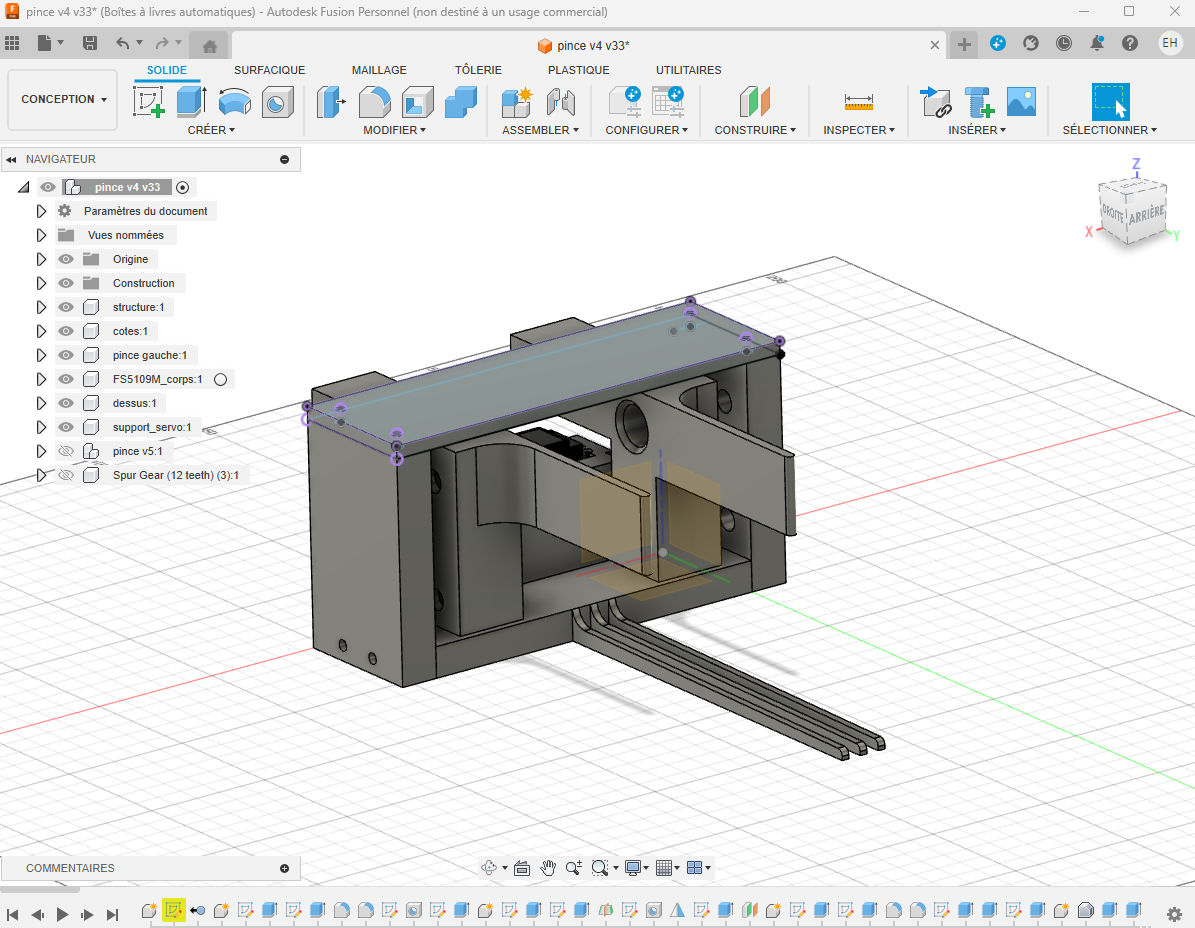The height and width of the screenshot is (928, 1195).
Task: Open the Measure tool under Inspecter
Action: (x=858, y=102)
